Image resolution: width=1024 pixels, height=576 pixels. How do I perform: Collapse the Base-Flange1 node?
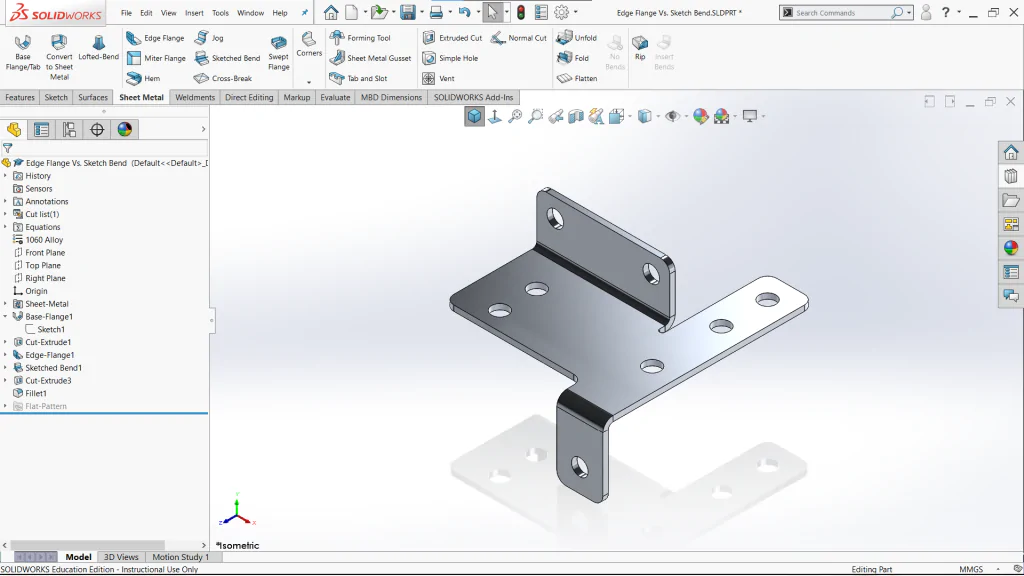pyautogui.click(x=5, y=316)
